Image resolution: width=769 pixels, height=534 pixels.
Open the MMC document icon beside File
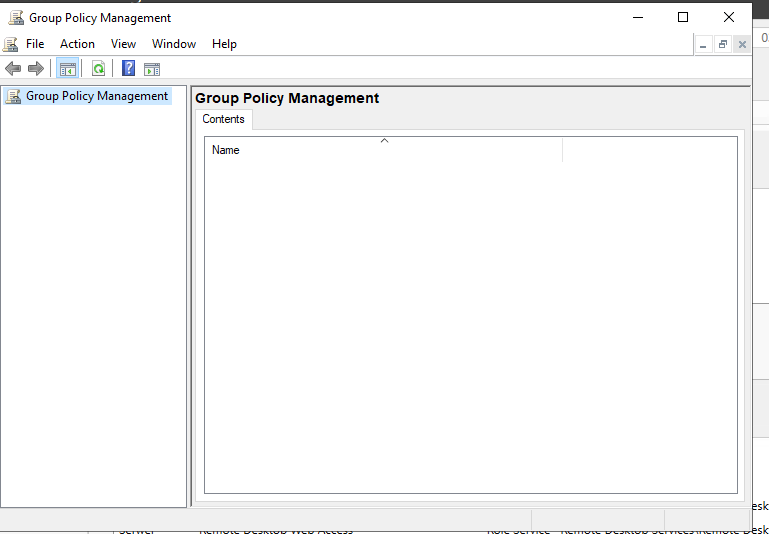click(x=10, y=44)
